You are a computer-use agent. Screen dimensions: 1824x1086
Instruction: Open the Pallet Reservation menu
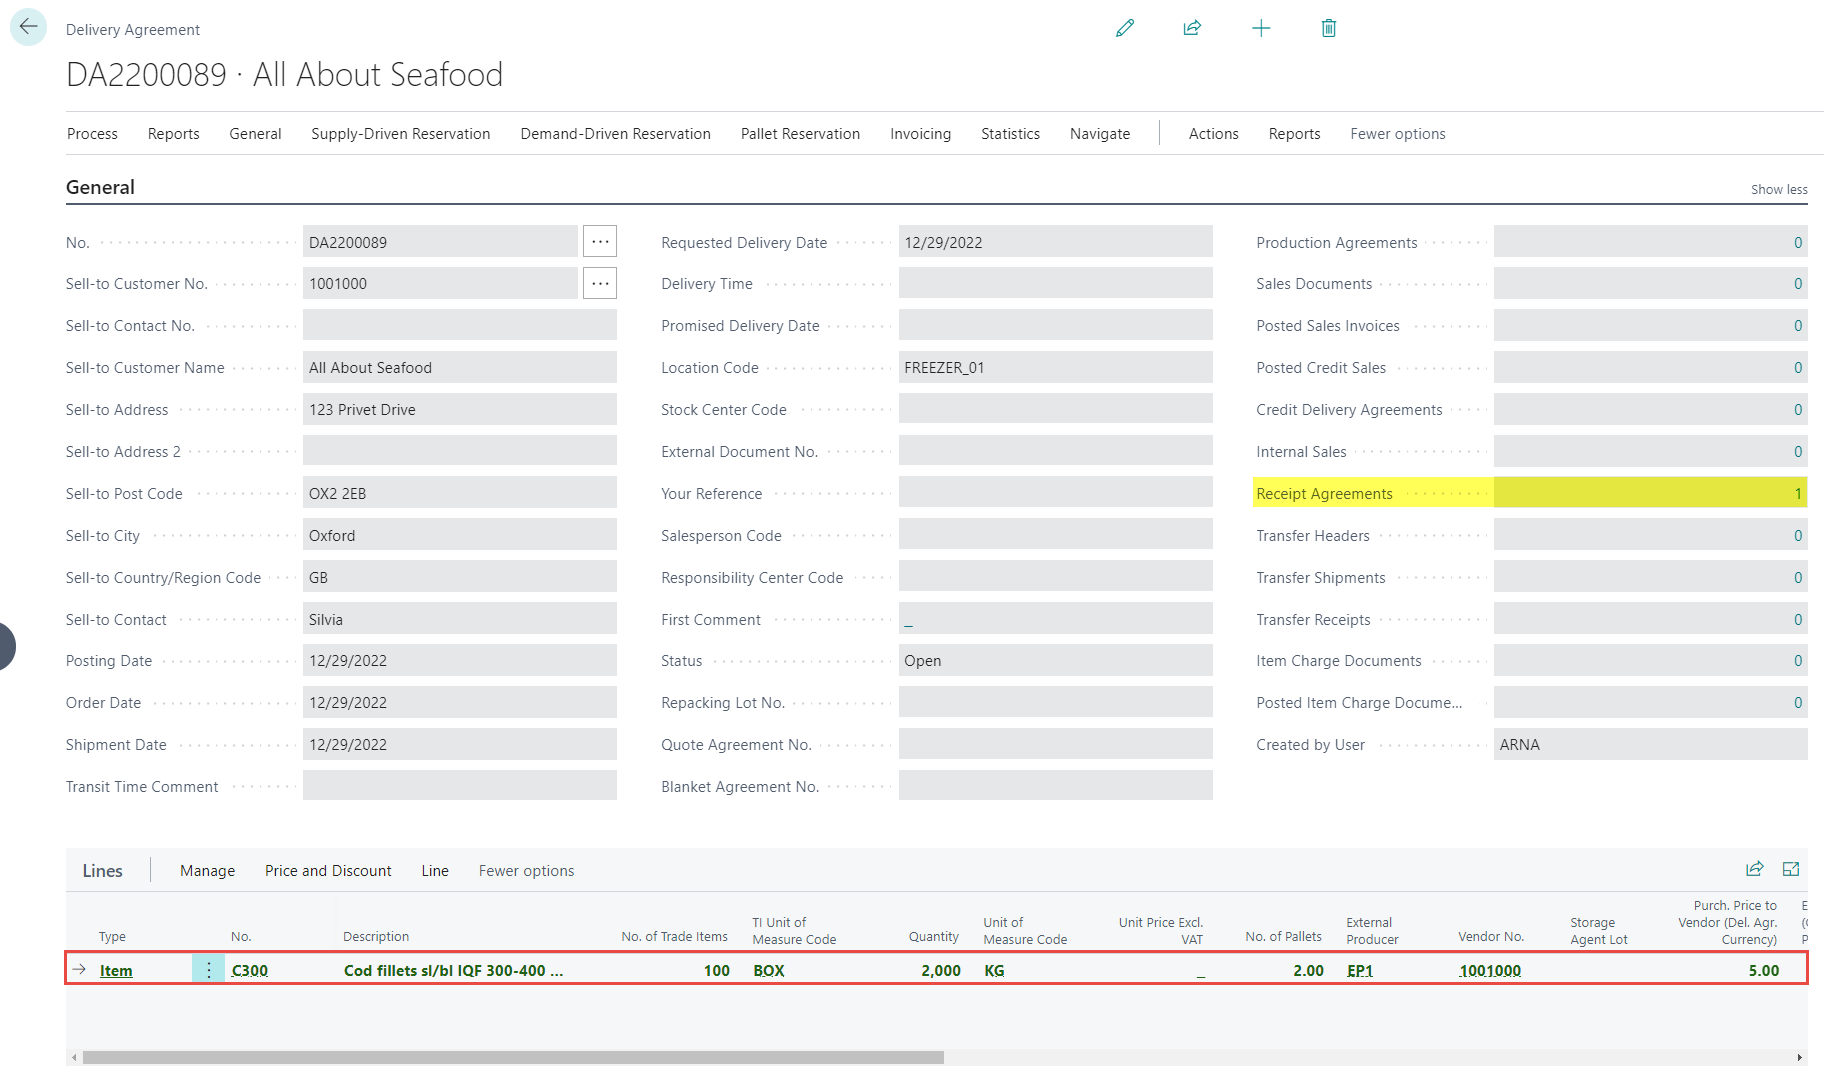tap(800, 134)
